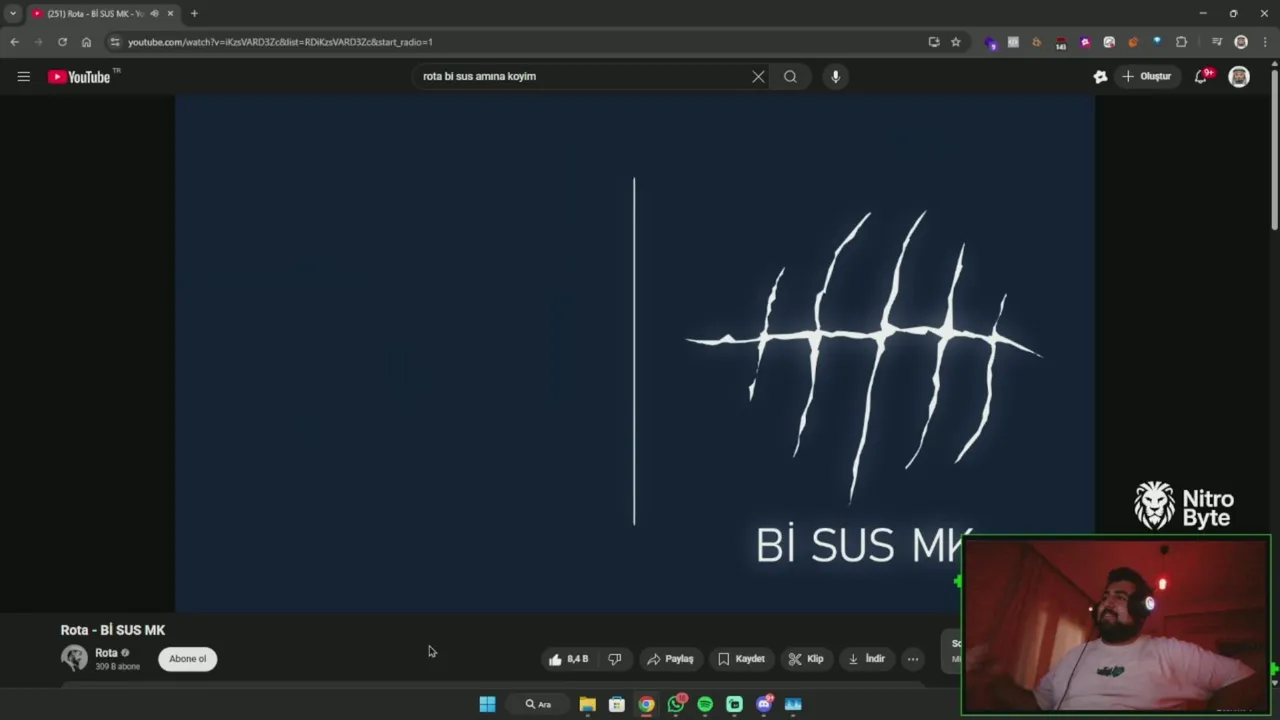
Task: Open Discord from the taskbar
Action: 764,704
